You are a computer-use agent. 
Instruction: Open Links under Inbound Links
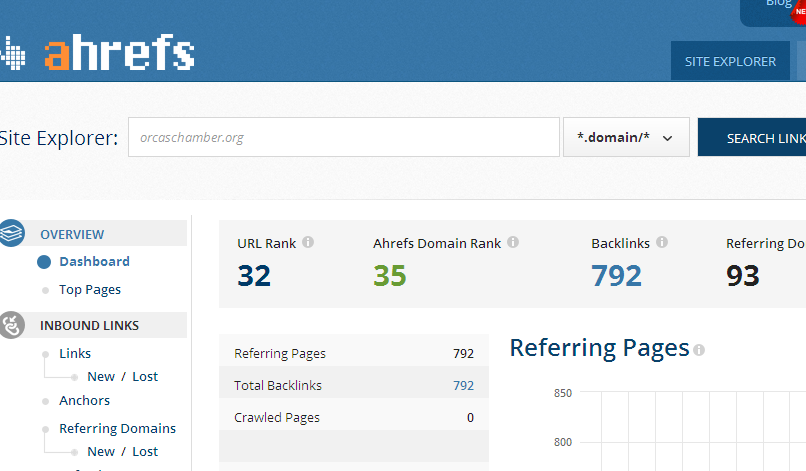click(75, 354)
